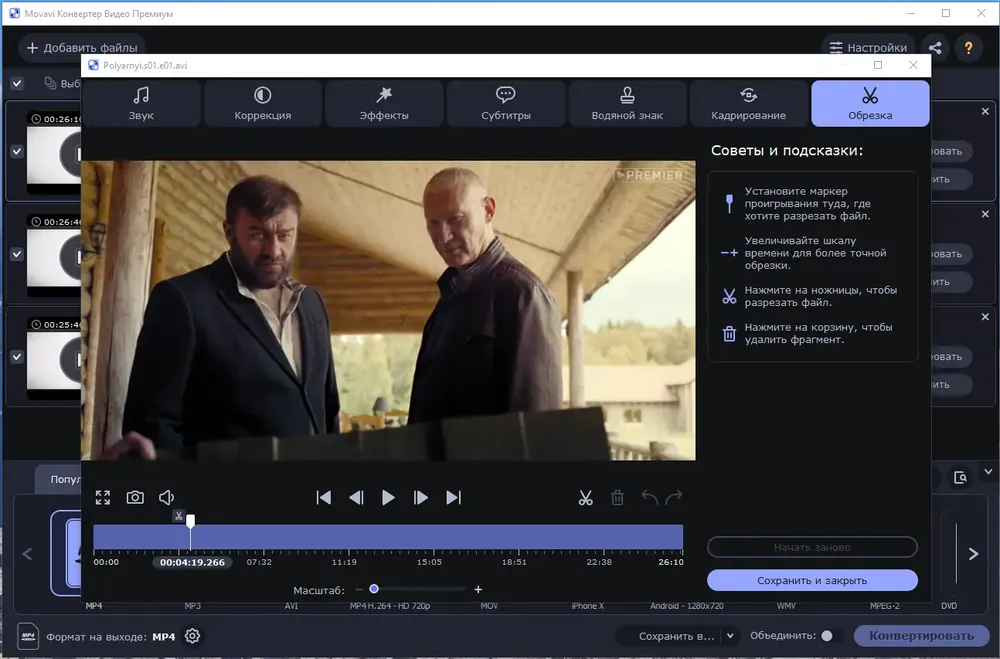Start video playback

coord(388,498)
